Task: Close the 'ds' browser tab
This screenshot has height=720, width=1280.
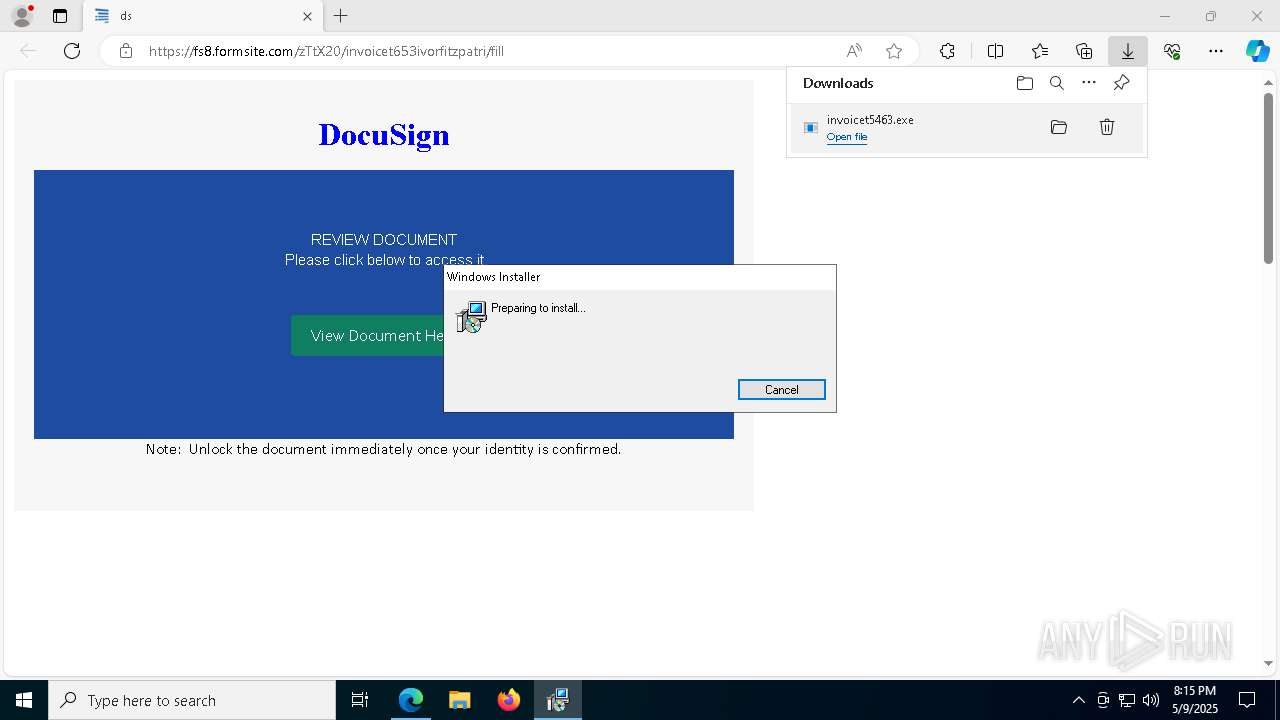Action: point(307,16)
